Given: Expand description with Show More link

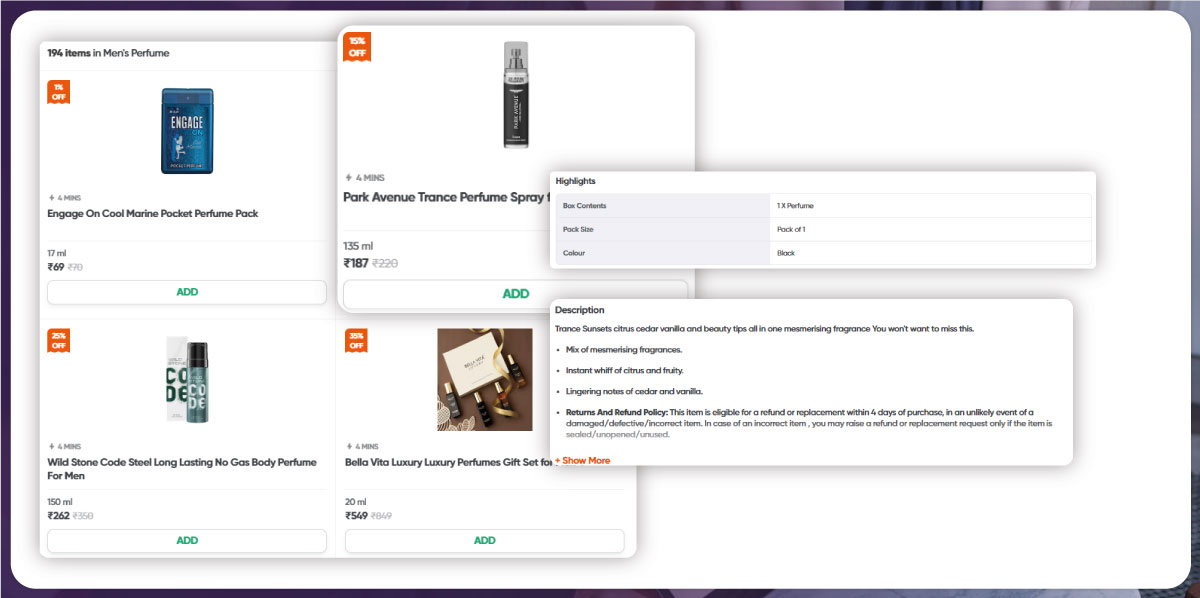Looking at the screenshot, I should tap(583, 461).
